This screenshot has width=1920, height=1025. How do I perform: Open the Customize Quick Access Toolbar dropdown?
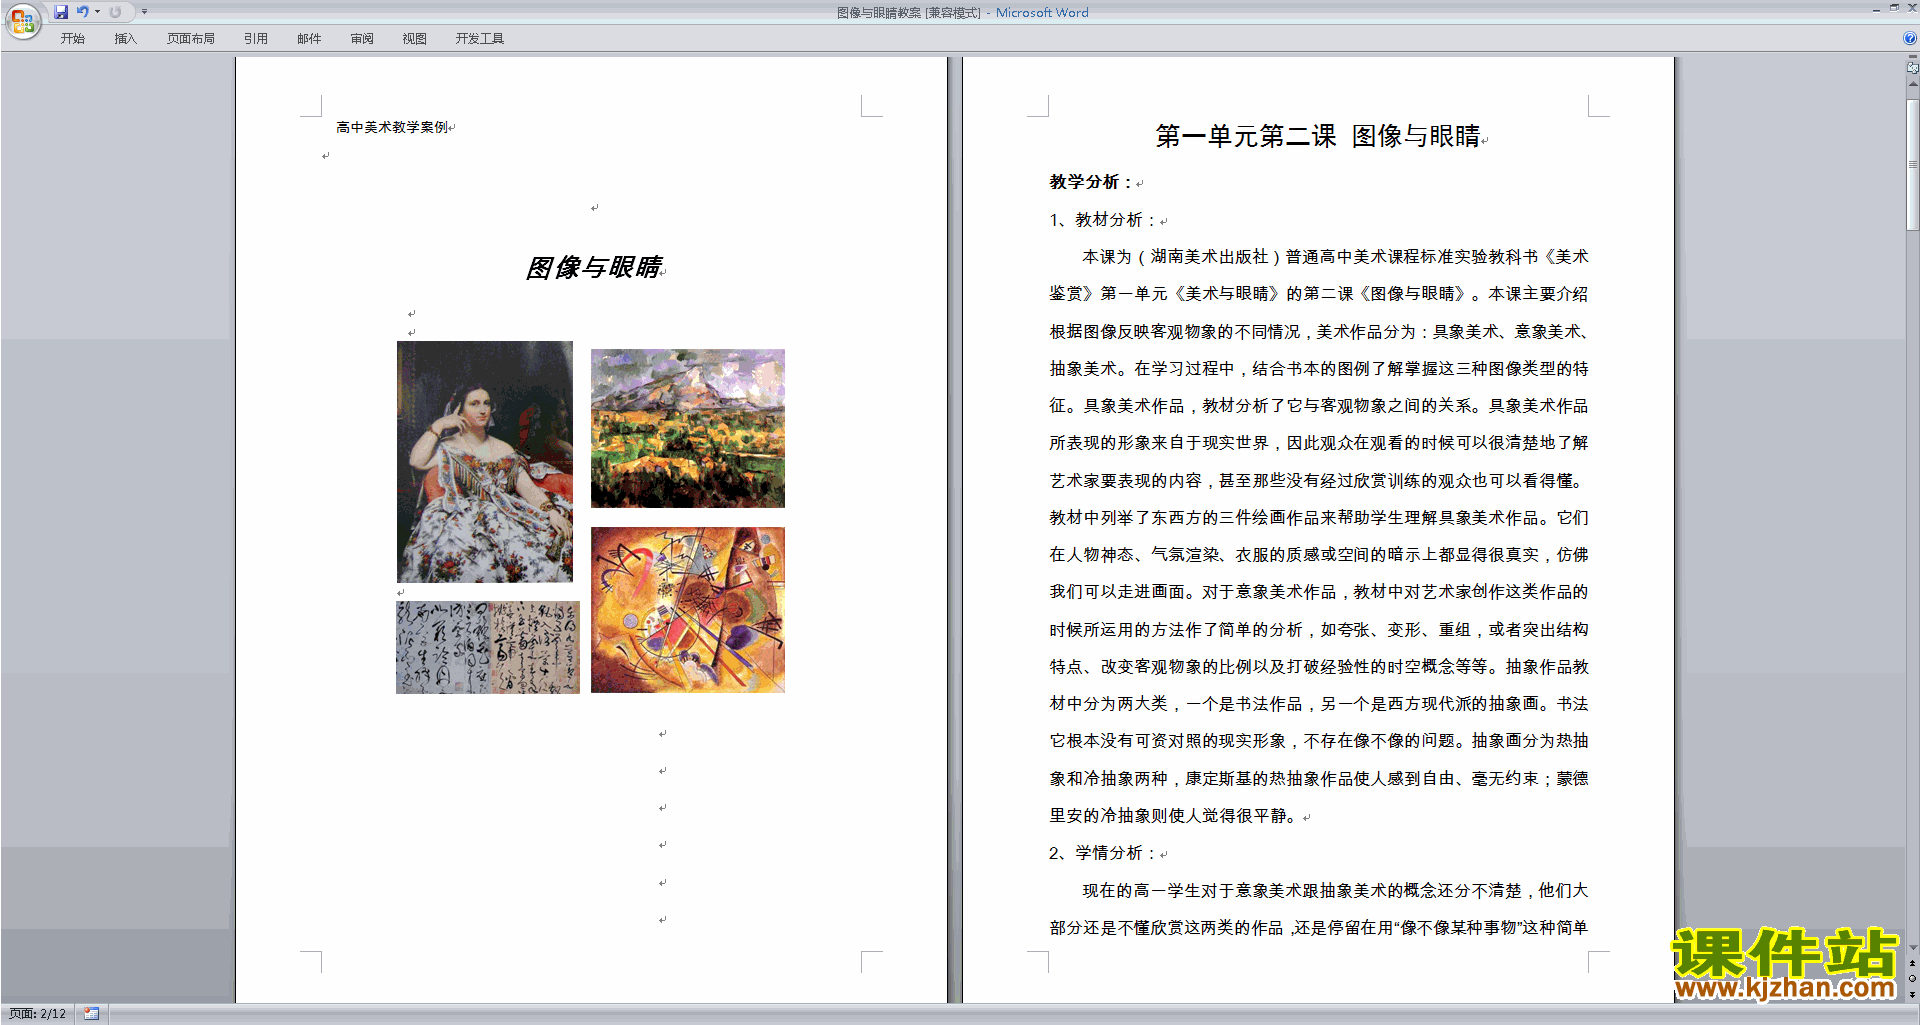pyautogui.click(x=144, y=12)
